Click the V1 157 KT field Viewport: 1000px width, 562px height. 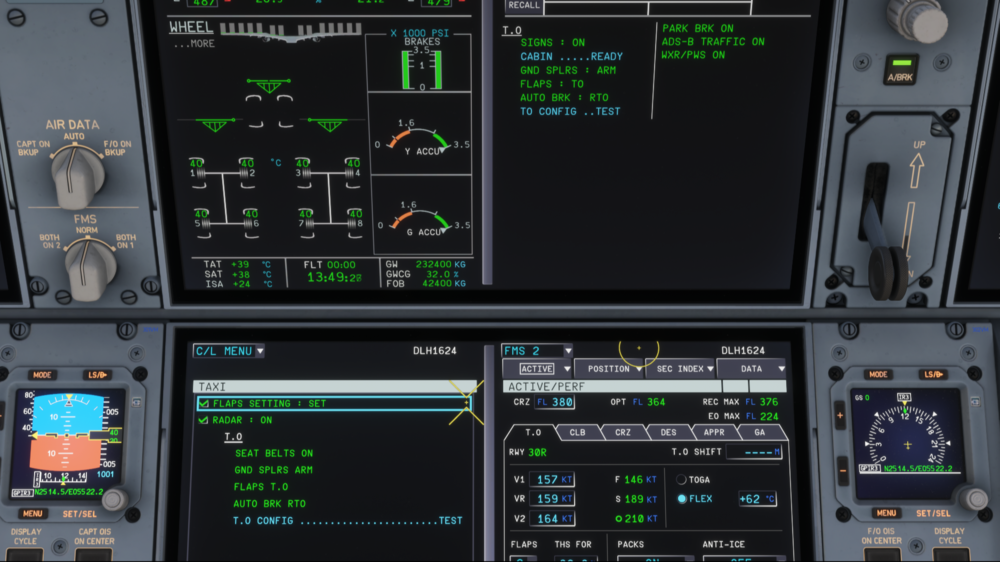[554, 480]
